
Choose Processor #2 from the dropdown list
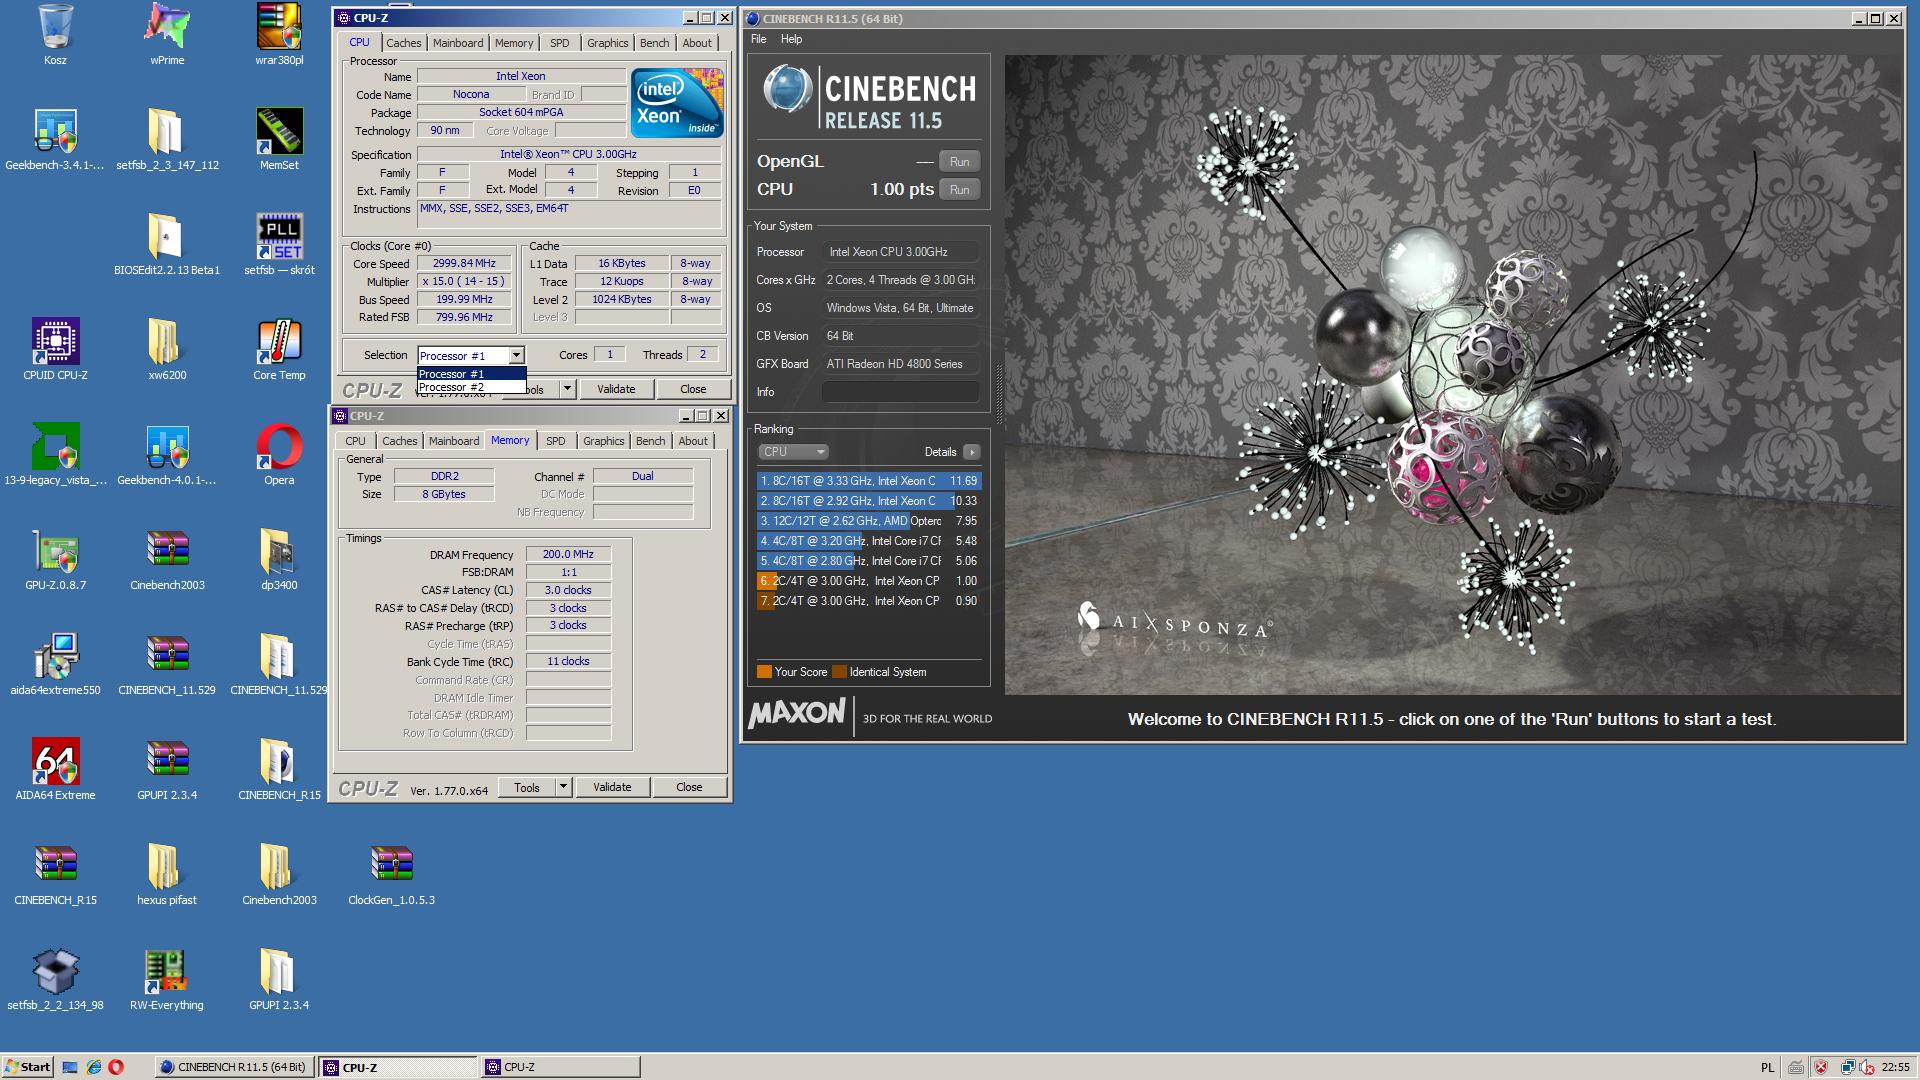click(470, 387)
